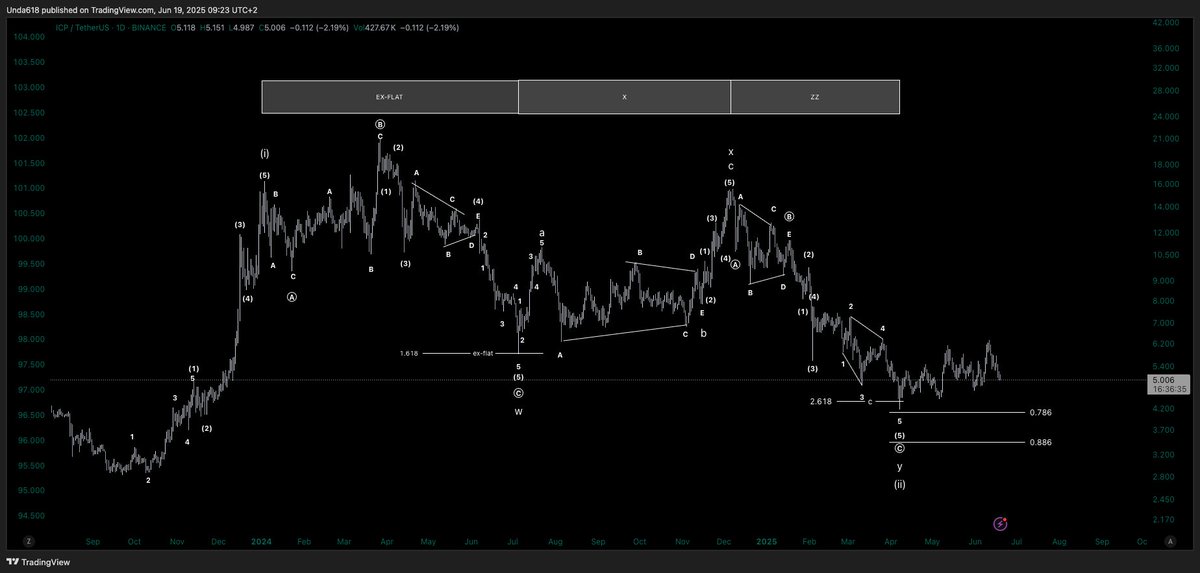Viewport: 1200px width, 573px height.
Task: Click 94.500 on the left price axis
Action: (29, 516)
